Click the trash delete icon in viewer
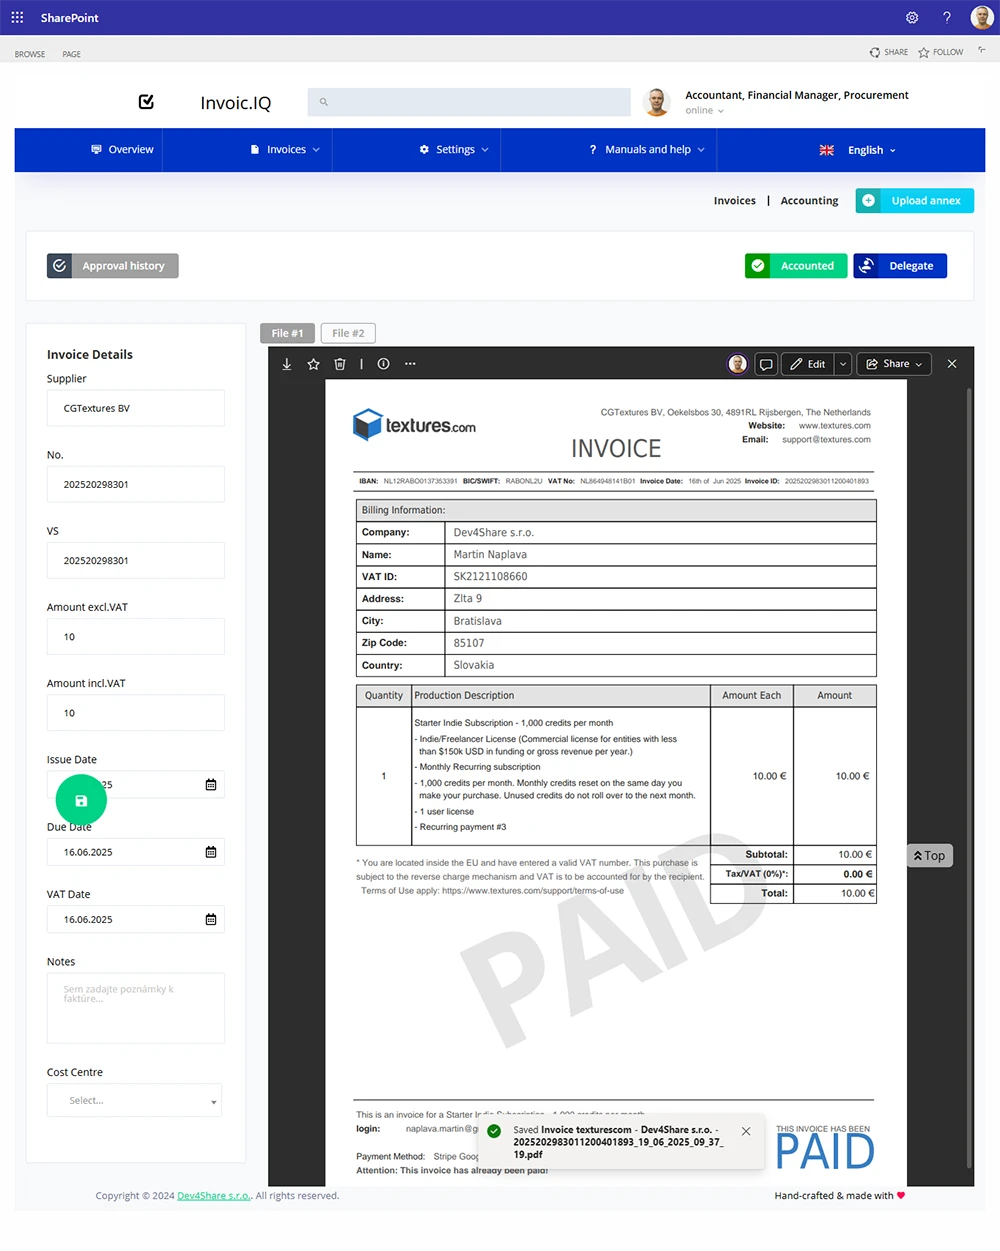 click(340, 364)
